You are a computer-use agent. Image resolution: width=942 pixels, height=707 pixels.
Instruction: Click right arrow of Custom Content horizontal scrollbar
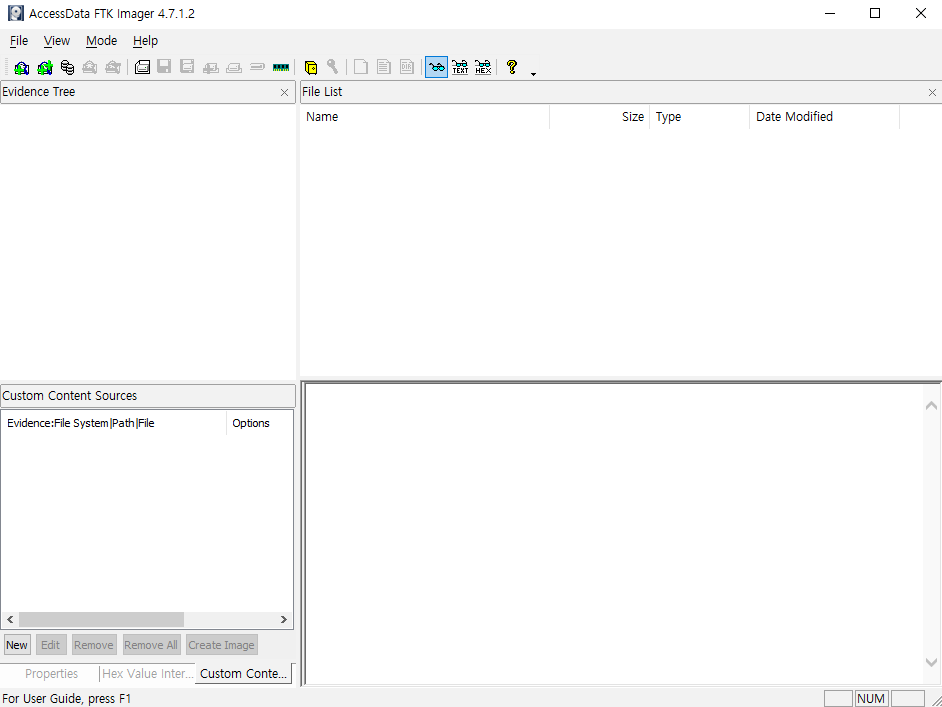tap(284, 619)
